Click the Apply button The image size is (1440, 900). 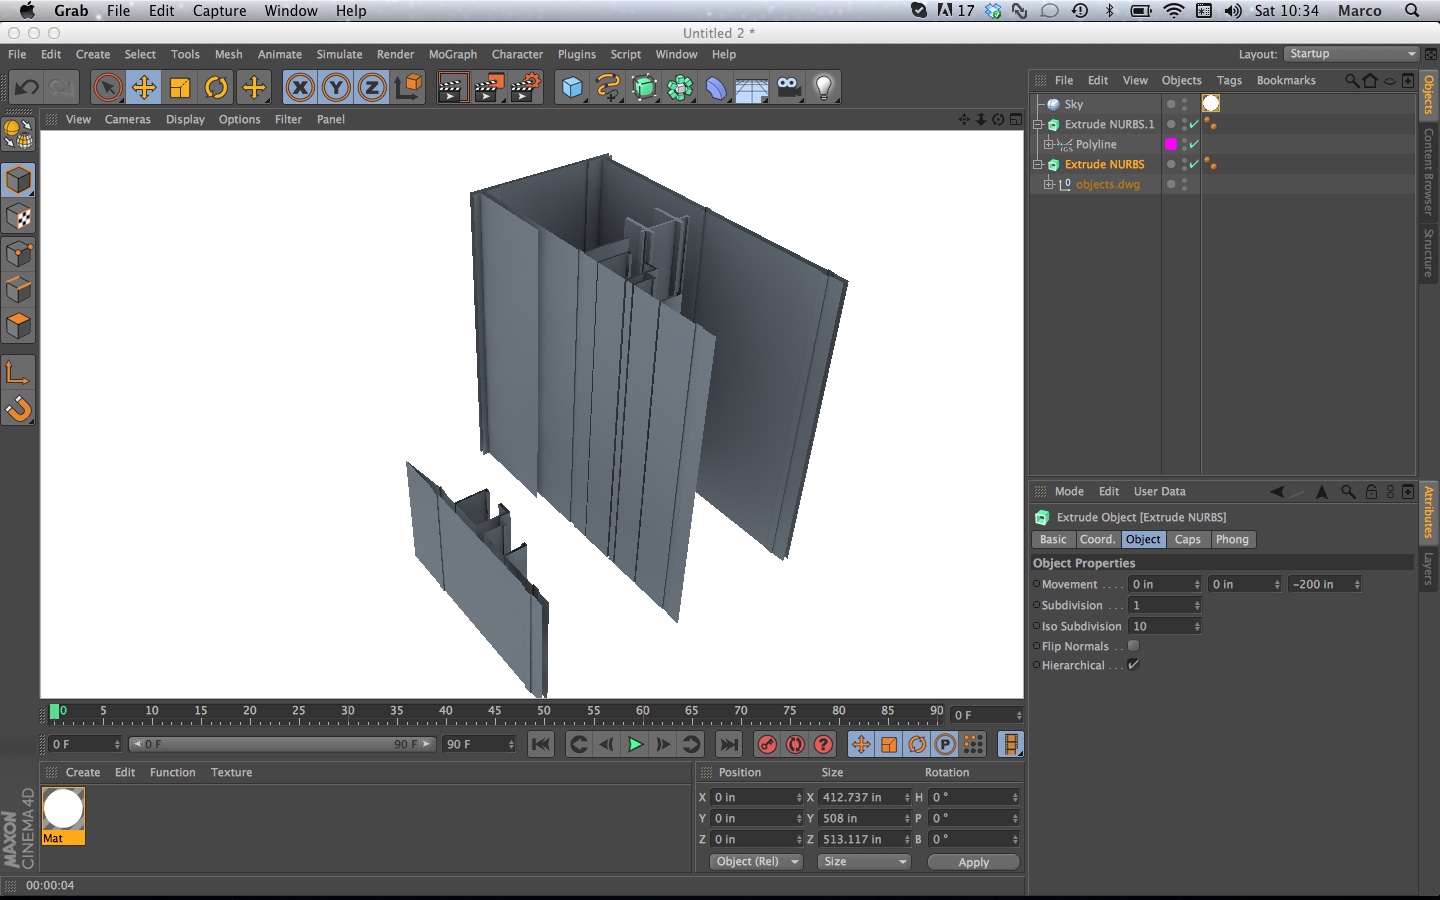[973, 862]
